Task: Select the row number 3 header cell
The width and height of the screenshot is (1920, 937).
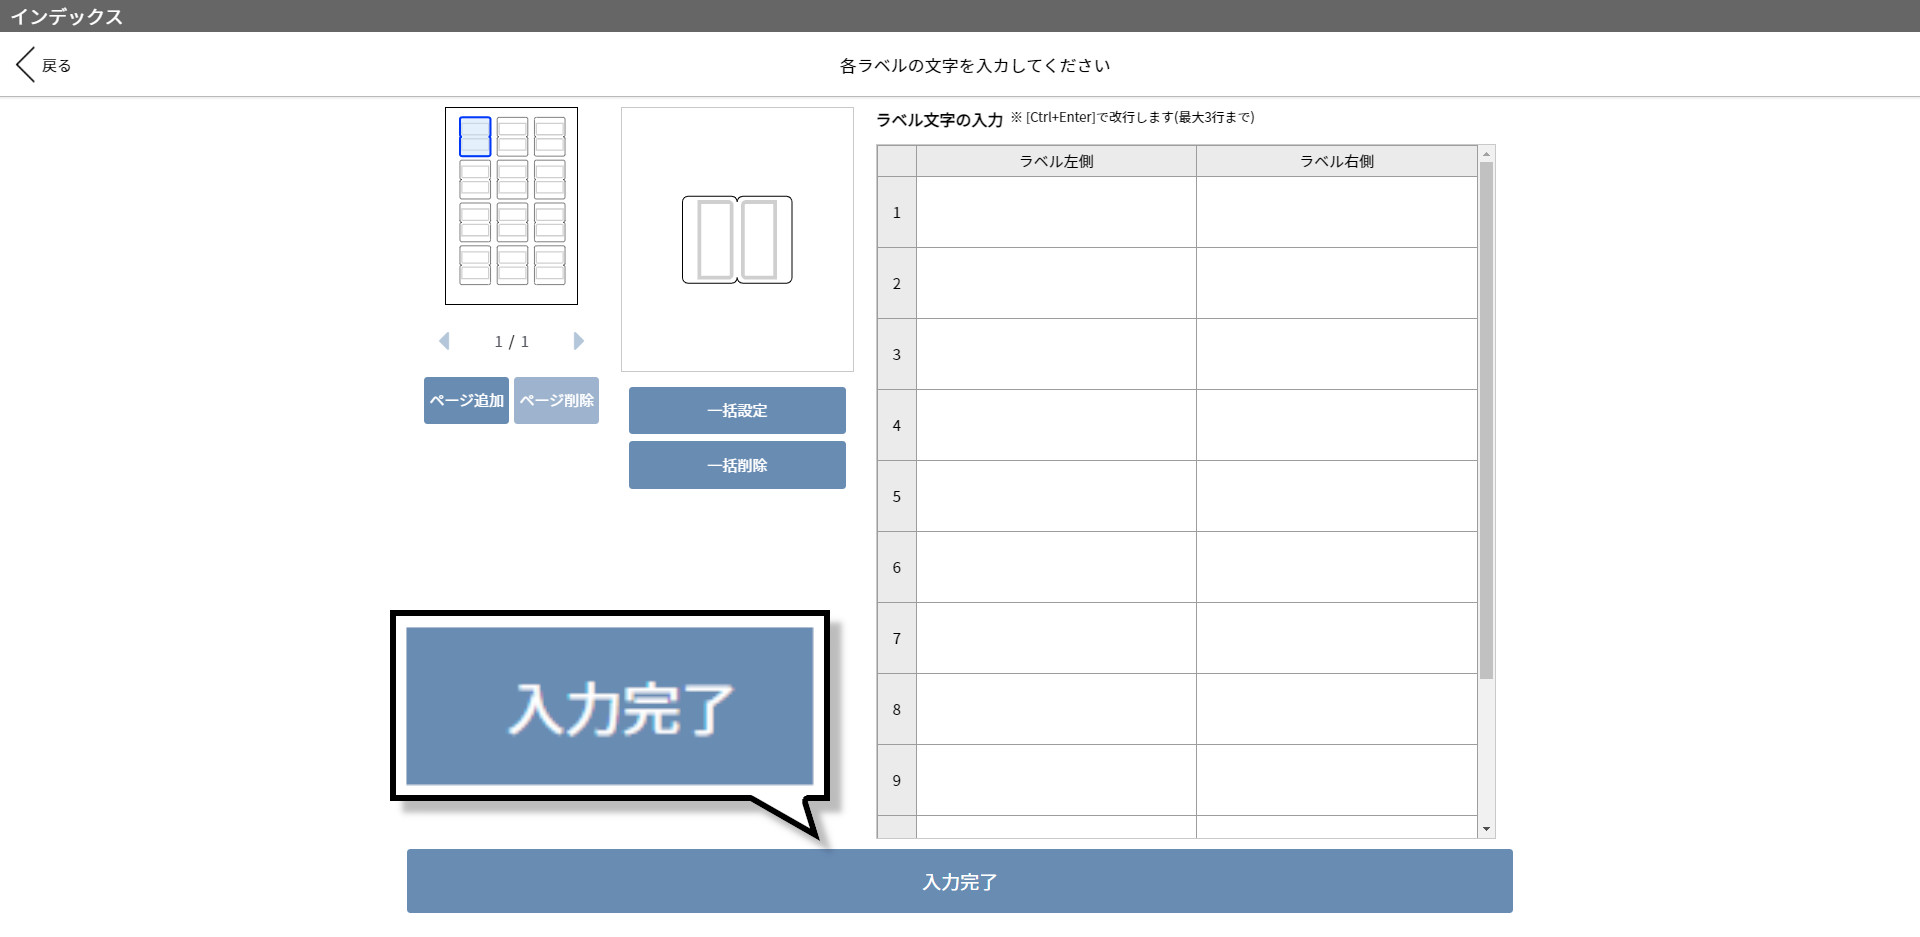Action: [896, 354]
